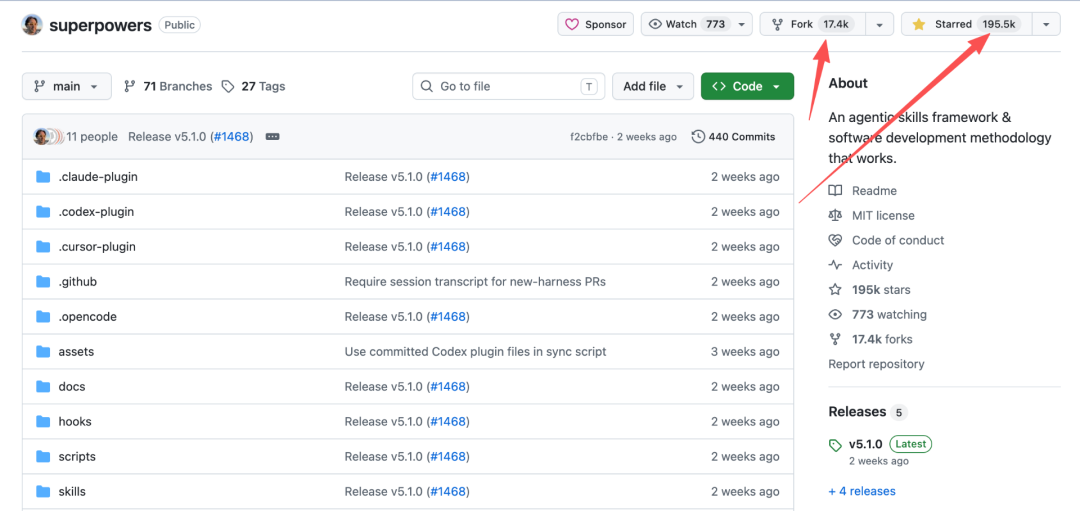Screen dimensions: 1080x511
Task: Click the scripts folder icon
Action: (x=43, y=457)
